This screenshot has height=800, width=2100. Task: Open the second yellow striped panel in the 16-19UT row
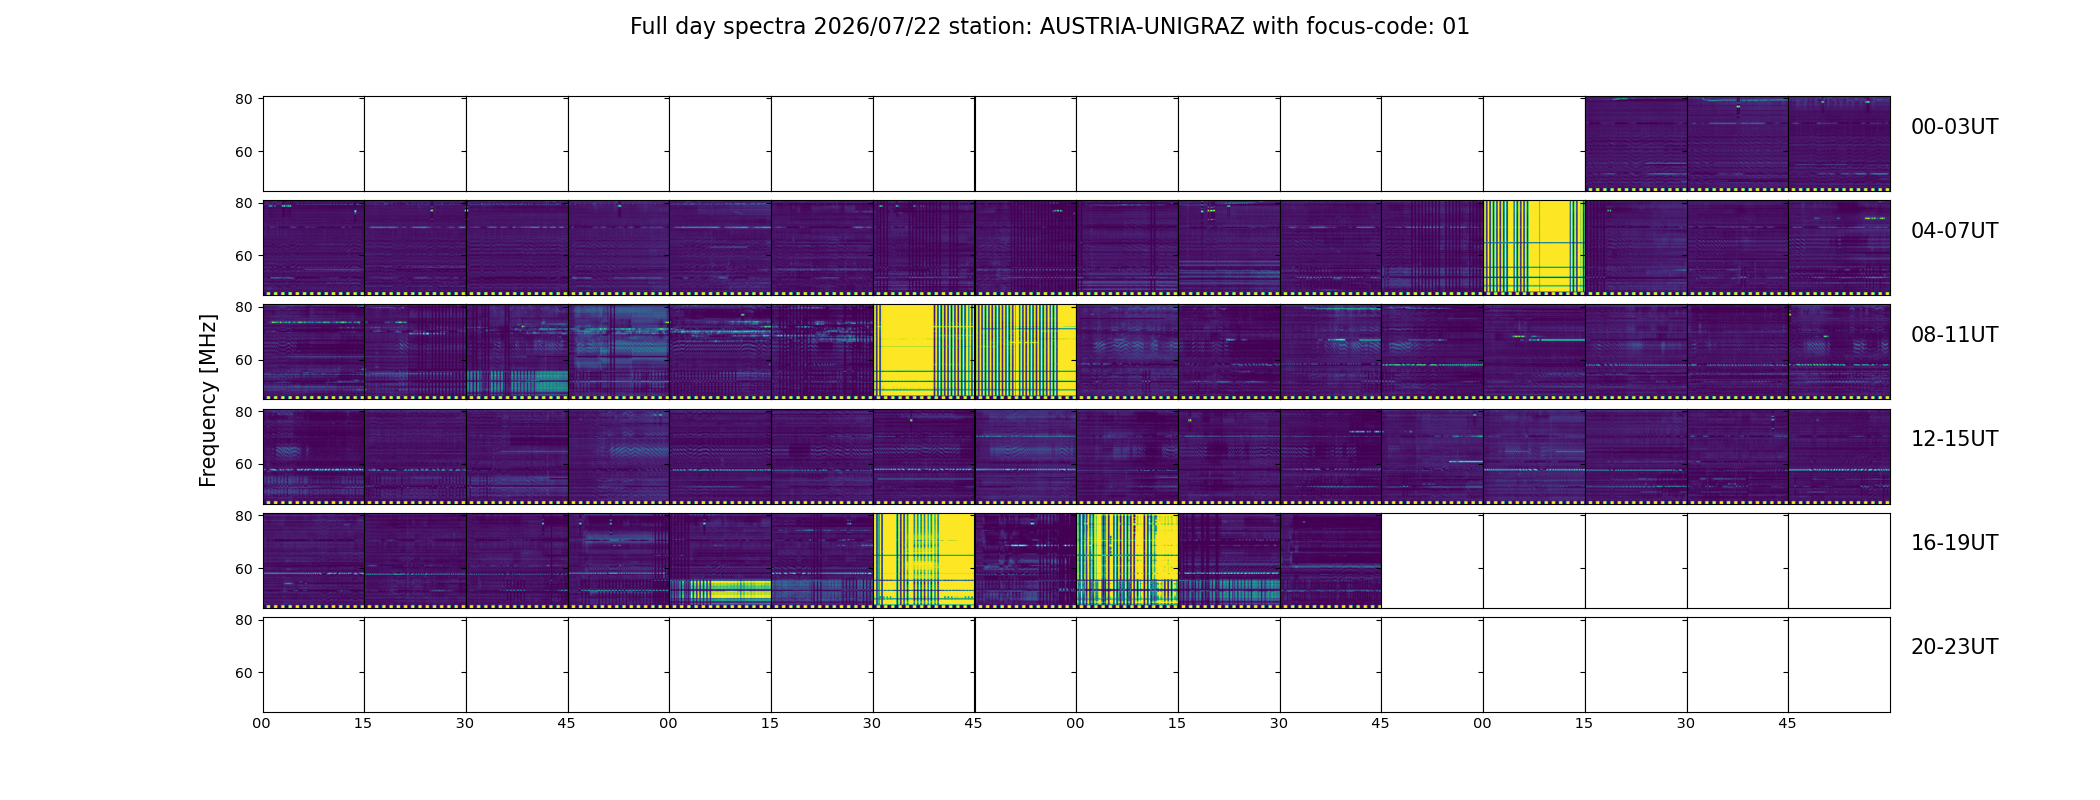tap(1128, 560)
